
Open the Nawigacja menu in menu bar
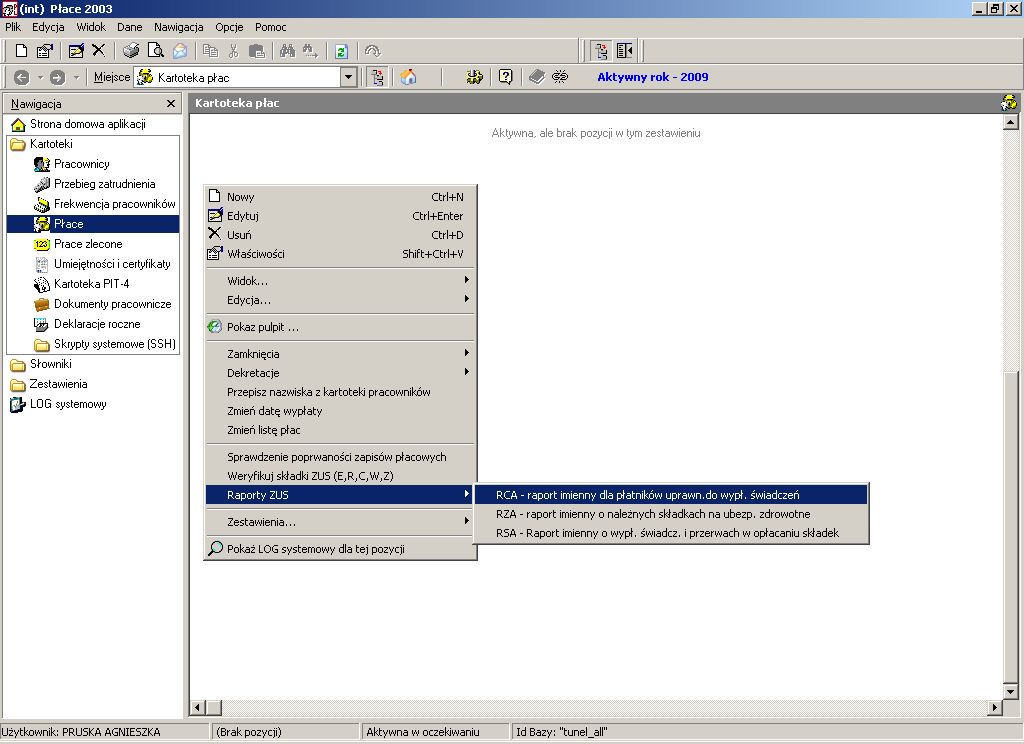click(x=178, y=27)
